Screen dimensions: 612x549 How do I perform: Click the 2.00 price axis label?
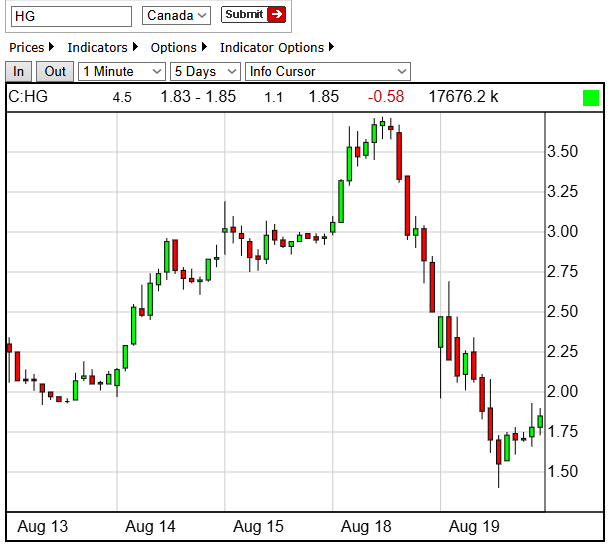pyautogui.click(x=562, y=391)
